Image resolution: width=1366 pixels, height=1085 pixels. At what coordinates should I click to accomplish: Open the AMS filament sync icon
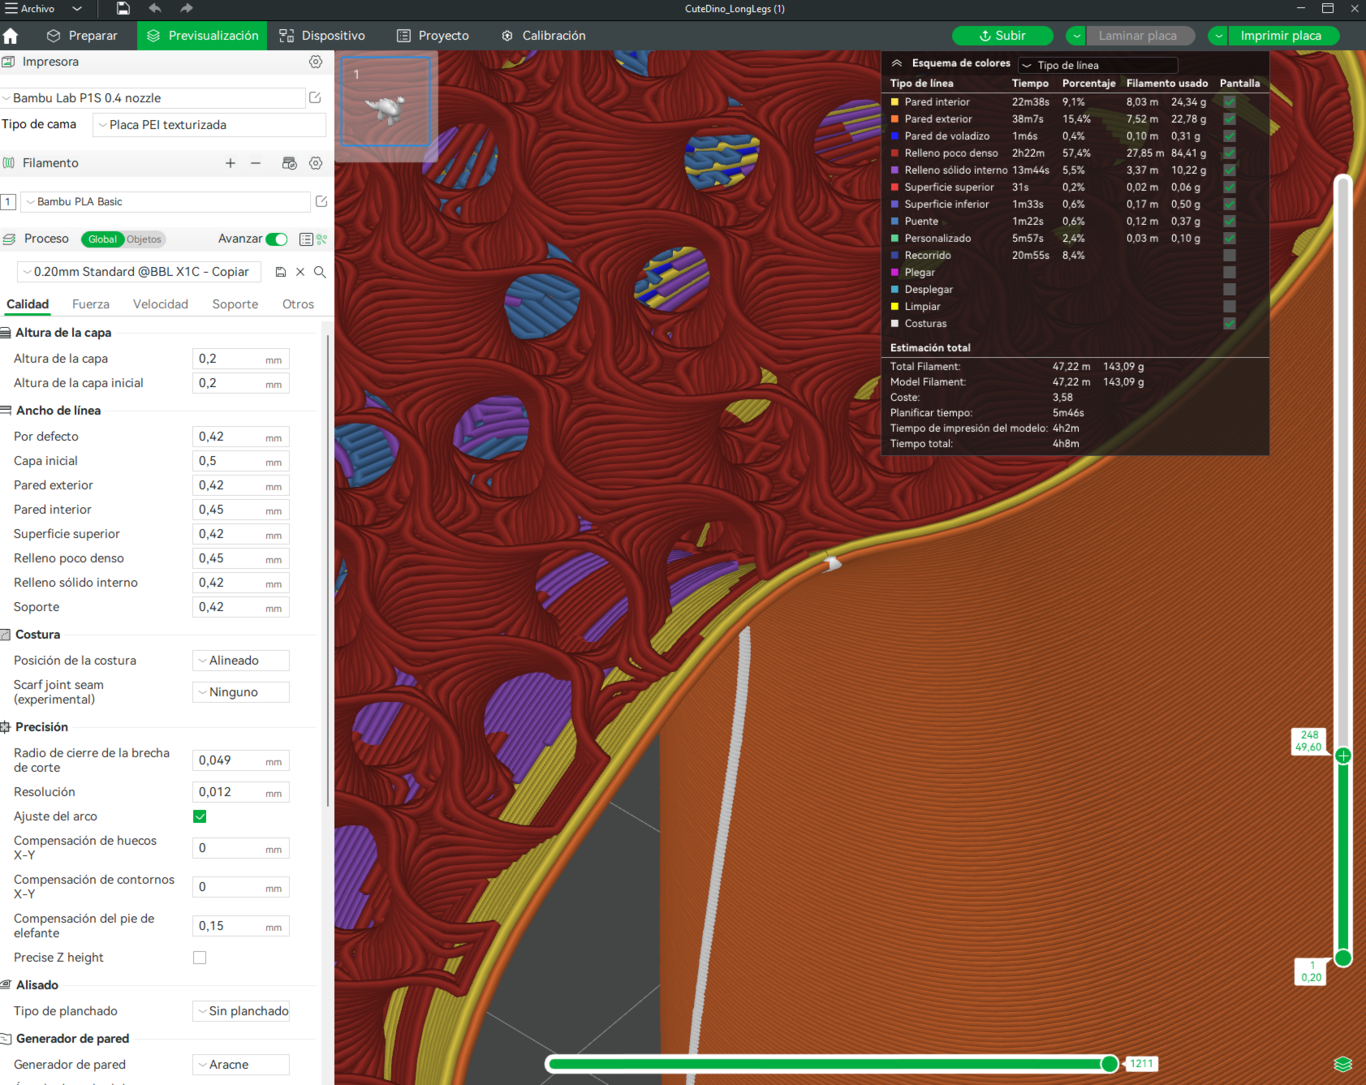(x=289, y=163)
